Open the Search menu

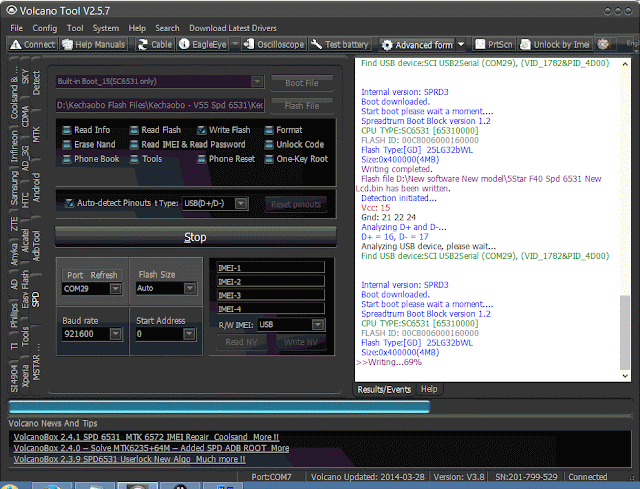pyautogui.click(x=167, y=28)
